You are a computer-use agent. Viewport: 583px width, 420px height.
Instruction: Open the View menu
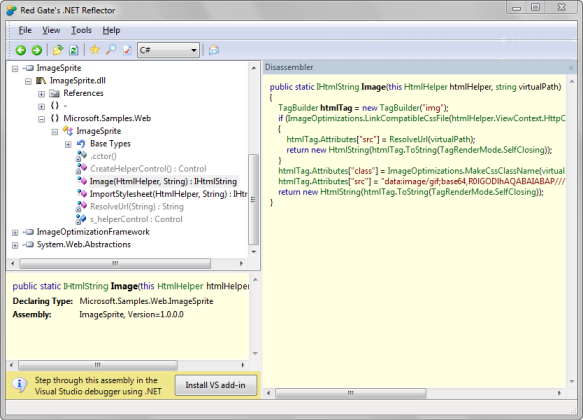[51, 30]
